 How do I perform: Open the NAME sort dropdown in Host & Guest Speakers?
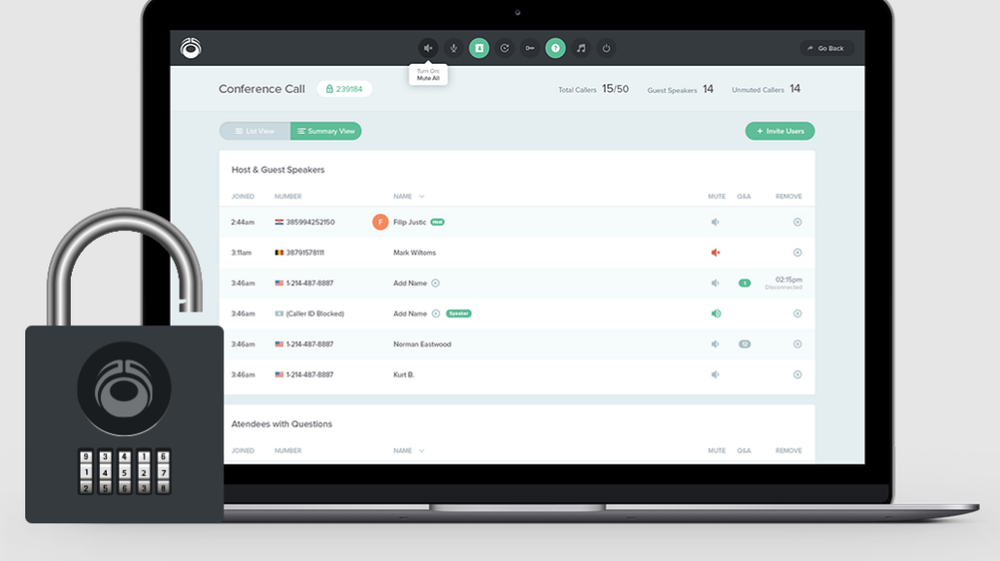[422, 196]
